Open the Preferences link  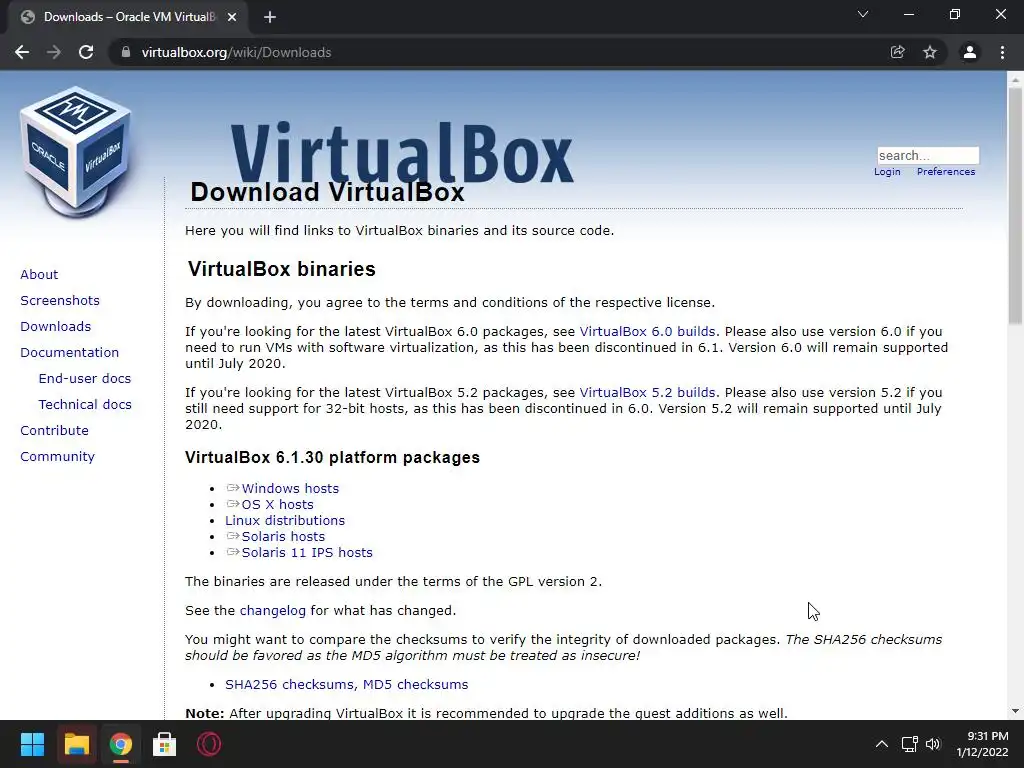[x=946, y=172]
